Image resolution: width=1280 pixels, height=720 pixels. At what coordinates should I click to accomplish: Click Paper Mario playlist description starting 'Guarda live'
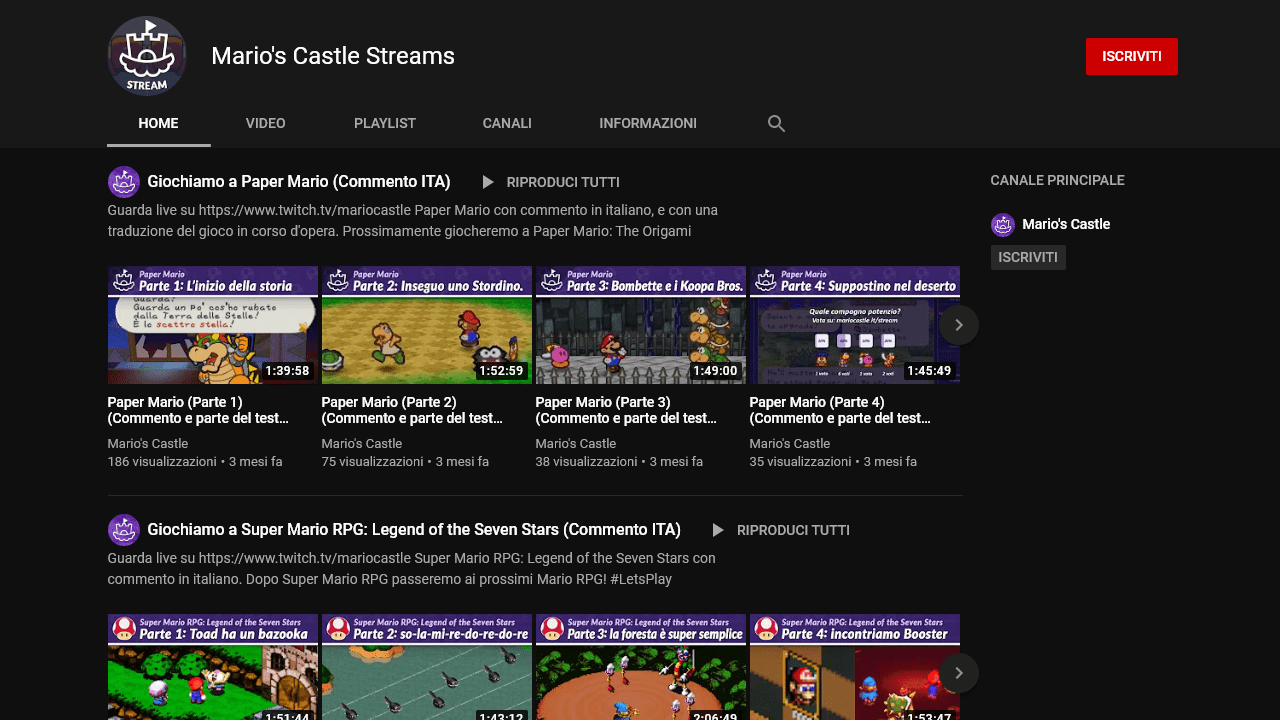coord(413,221)
